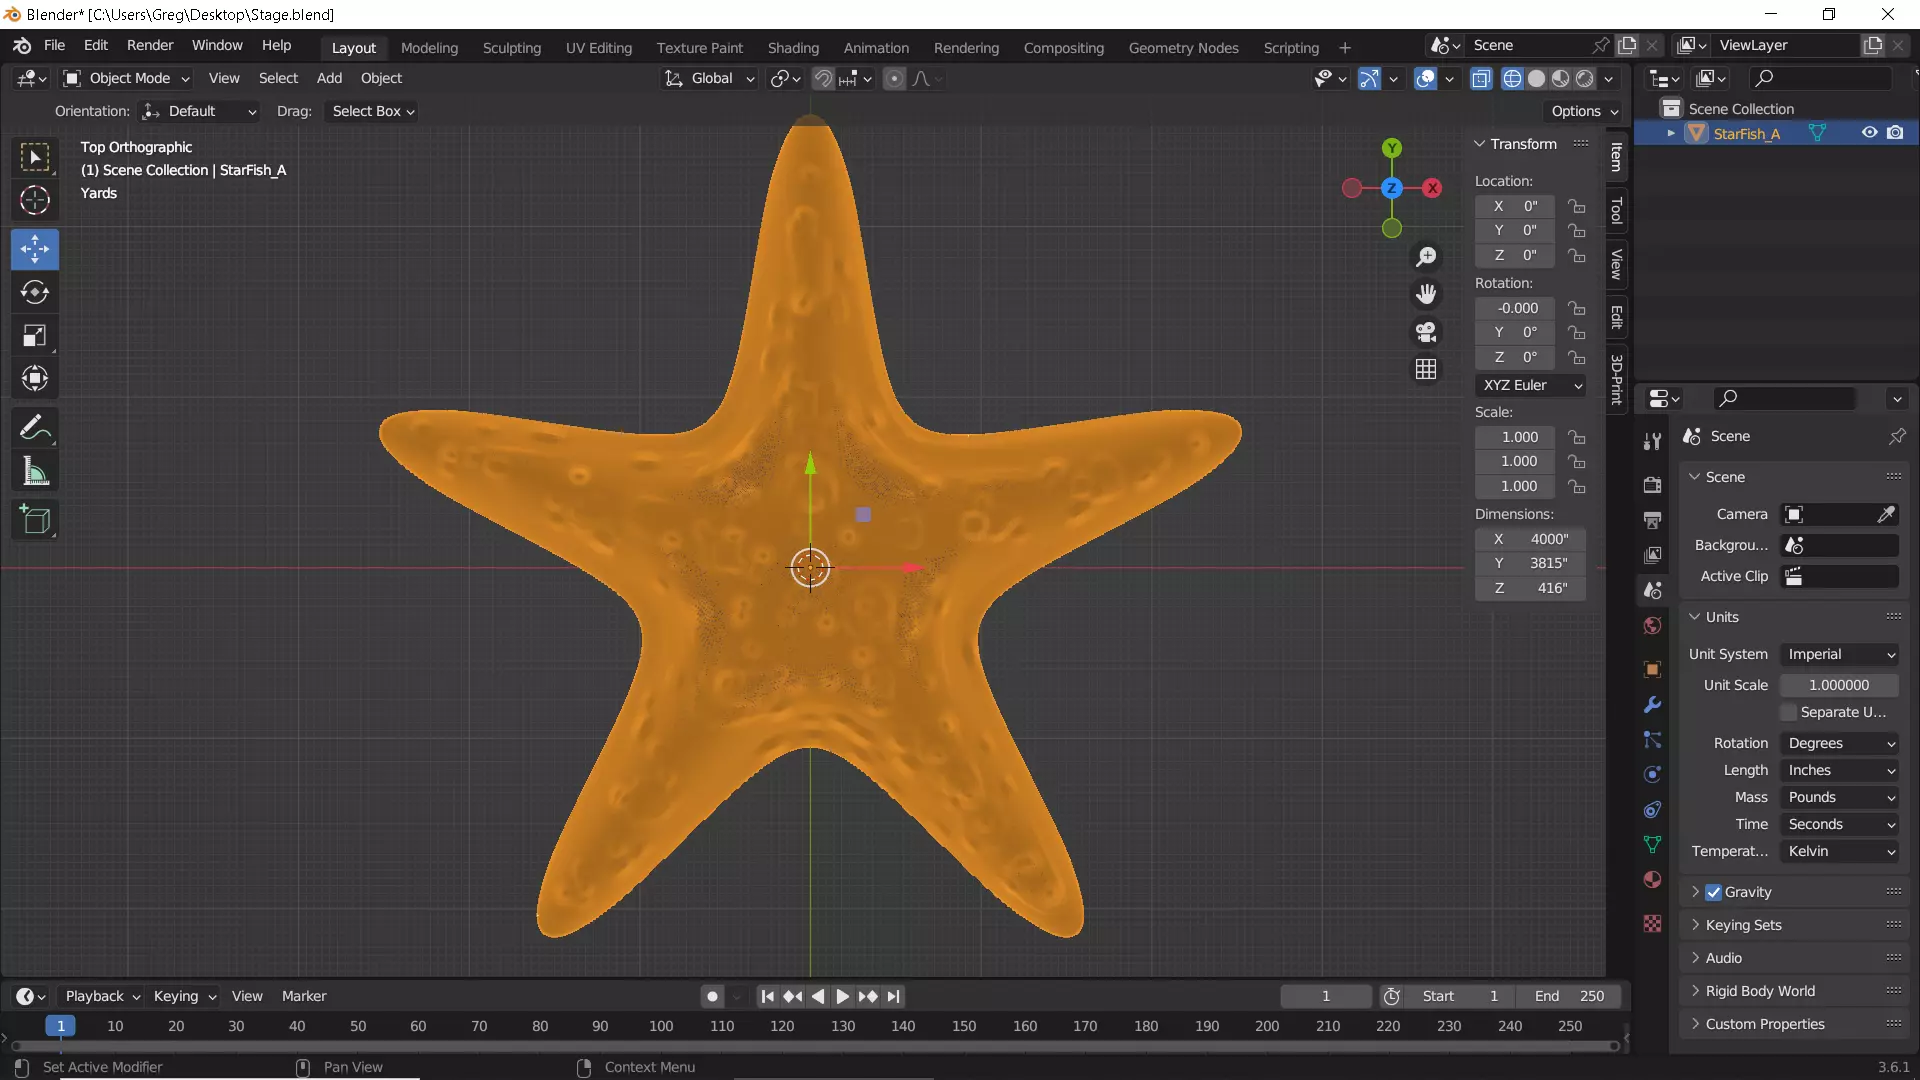Switch to rendered viewport shading
This screenshot has height=1080, width=1920.
[1585, 78]
